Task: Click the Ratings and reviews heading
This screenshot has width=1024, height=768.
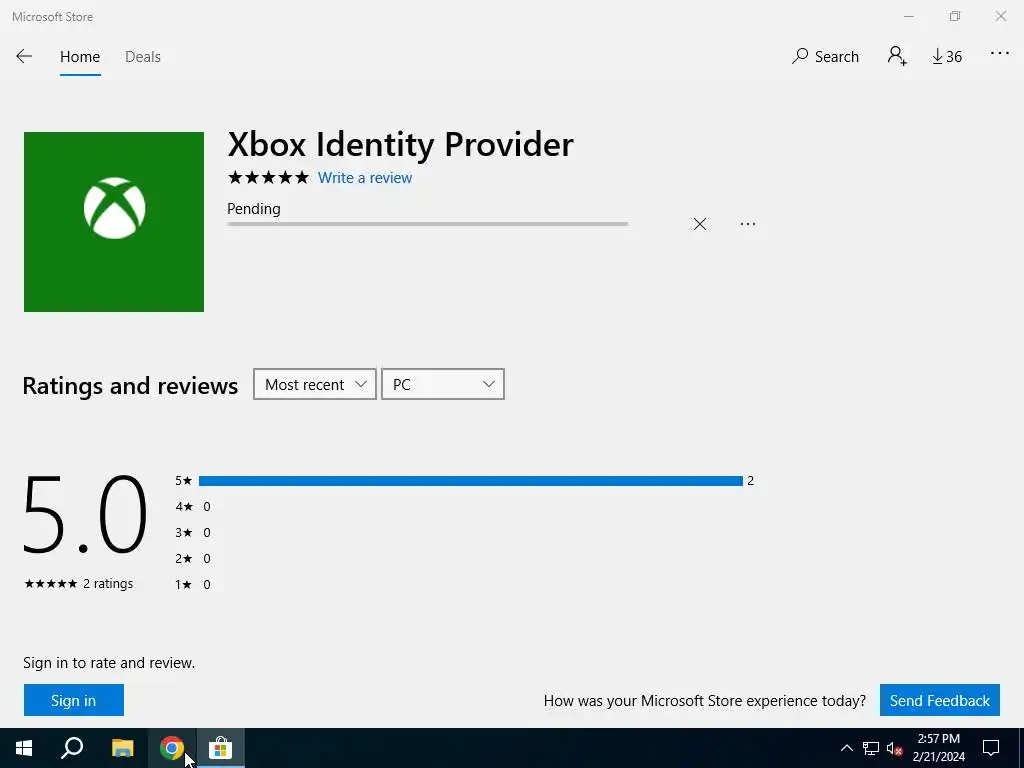Action: (131, 385)
